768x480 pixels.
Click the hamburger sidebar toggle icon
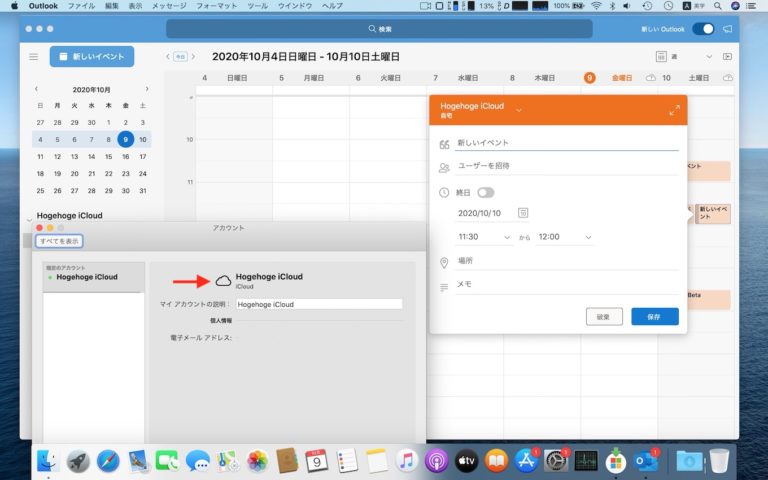click(33, 57)
